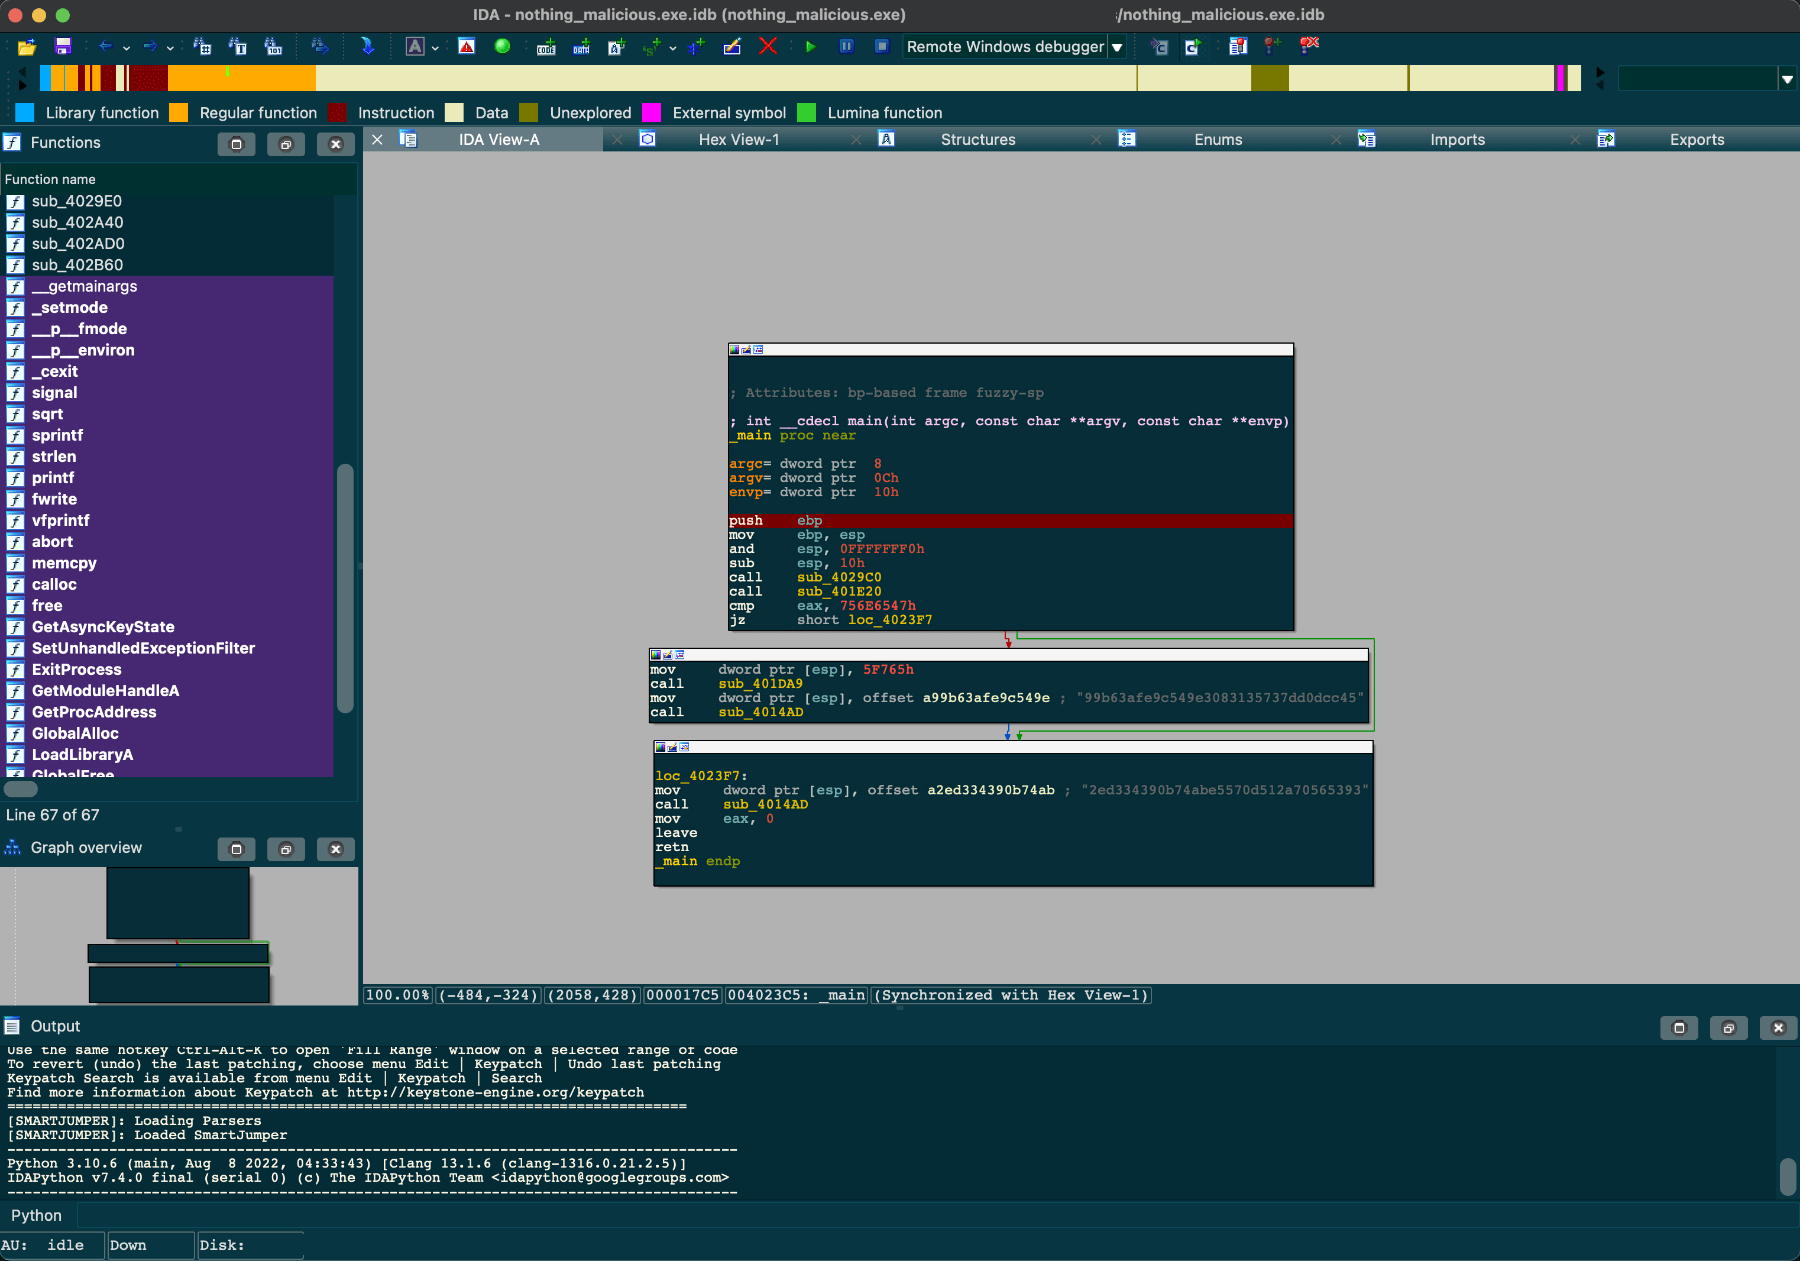
Task: Jump back with the left arrow
Action: 105,47
